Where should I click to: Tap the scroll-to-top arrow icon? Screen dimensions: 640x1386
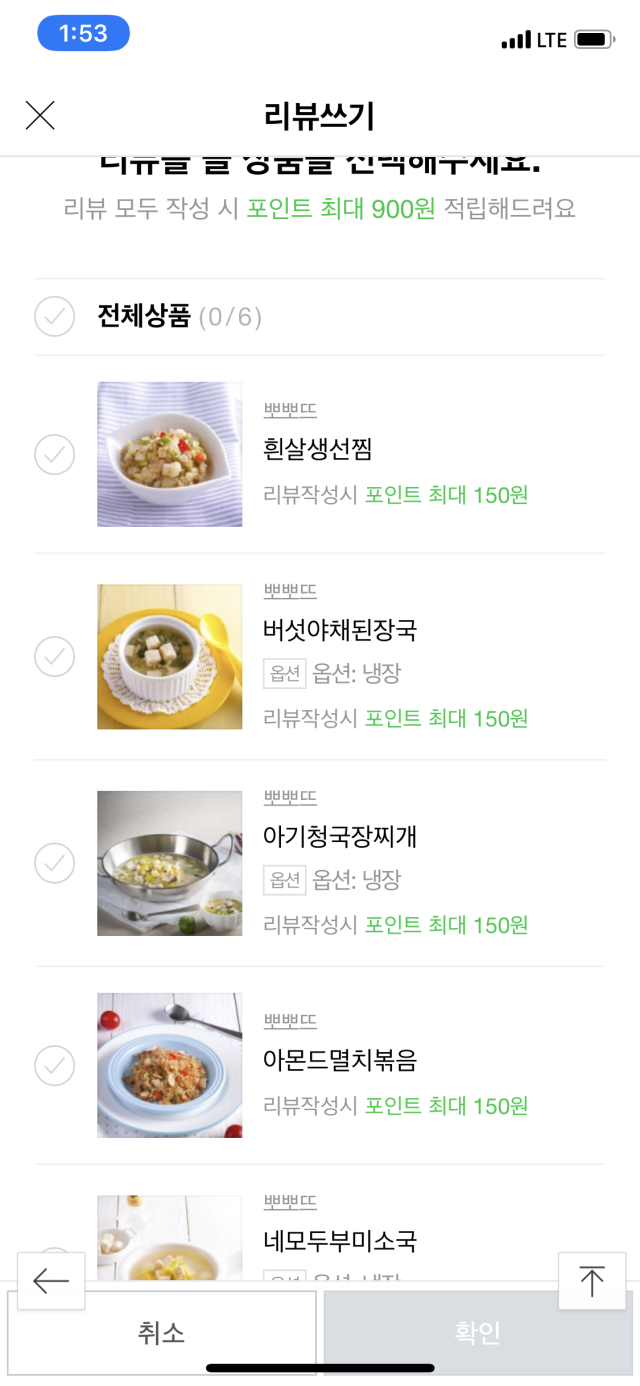coord(592,1281)
